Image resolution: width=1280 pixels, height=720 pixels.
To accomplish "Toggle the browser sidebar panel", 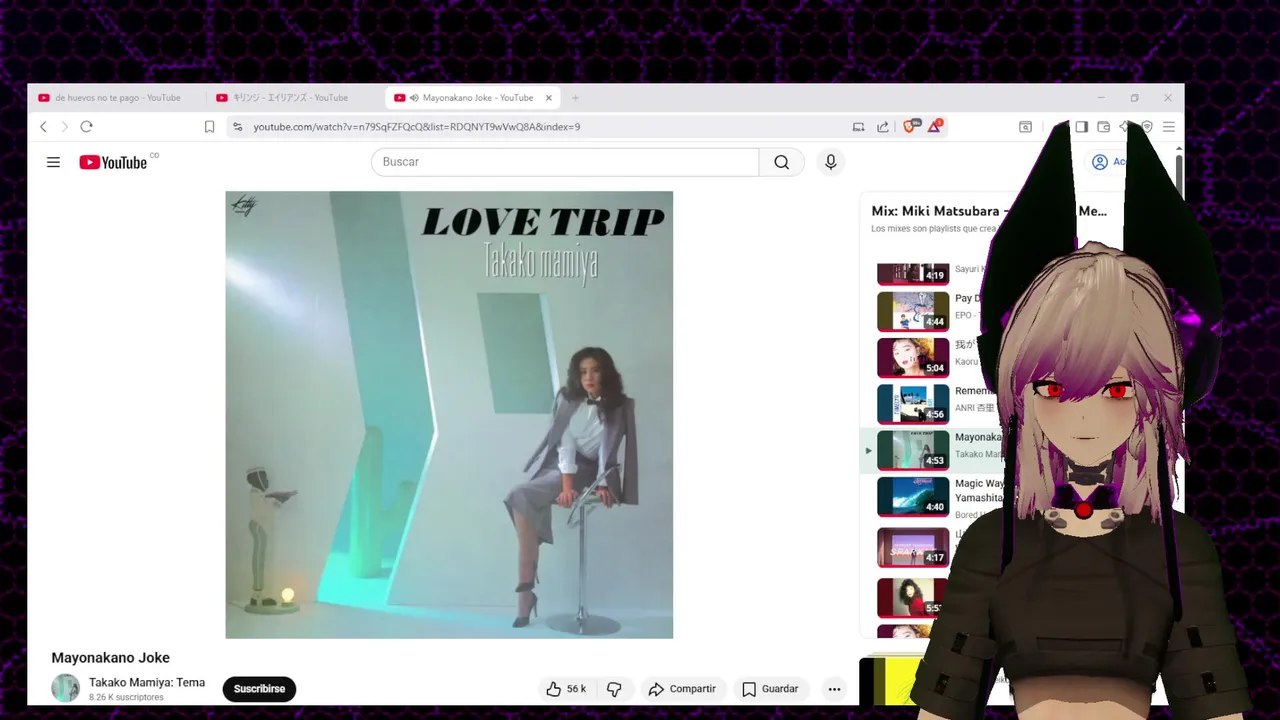I will click(x=1081, y=127).
